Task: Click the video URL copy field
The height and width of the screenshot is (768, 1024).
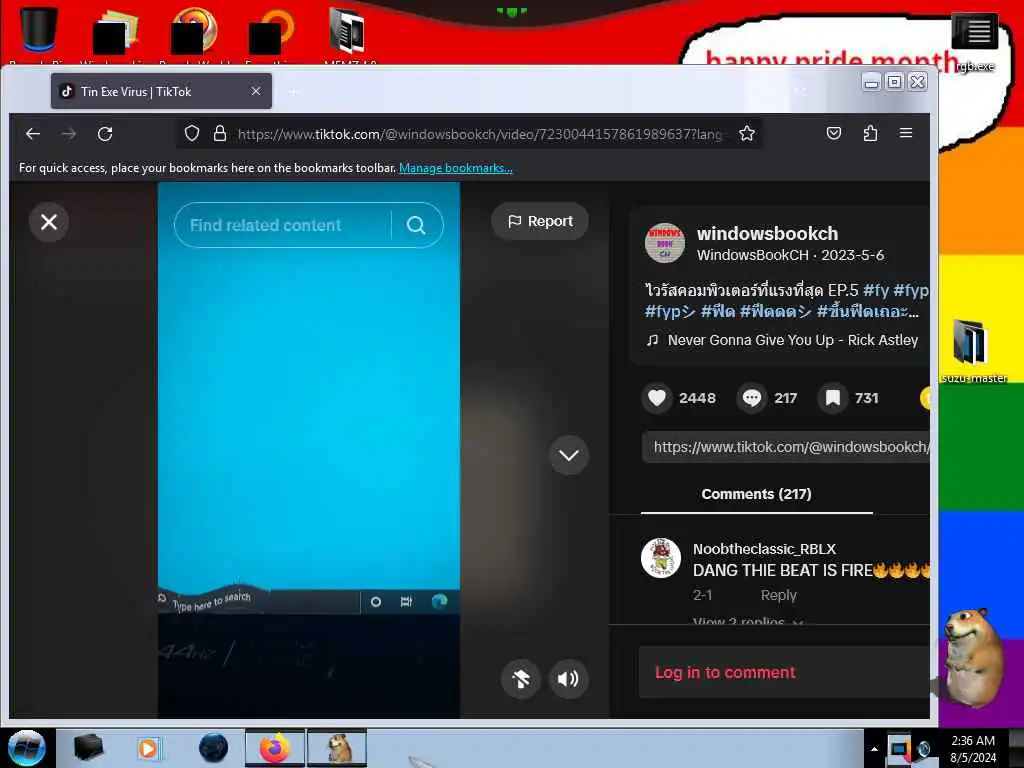Action: coord(786,447)
